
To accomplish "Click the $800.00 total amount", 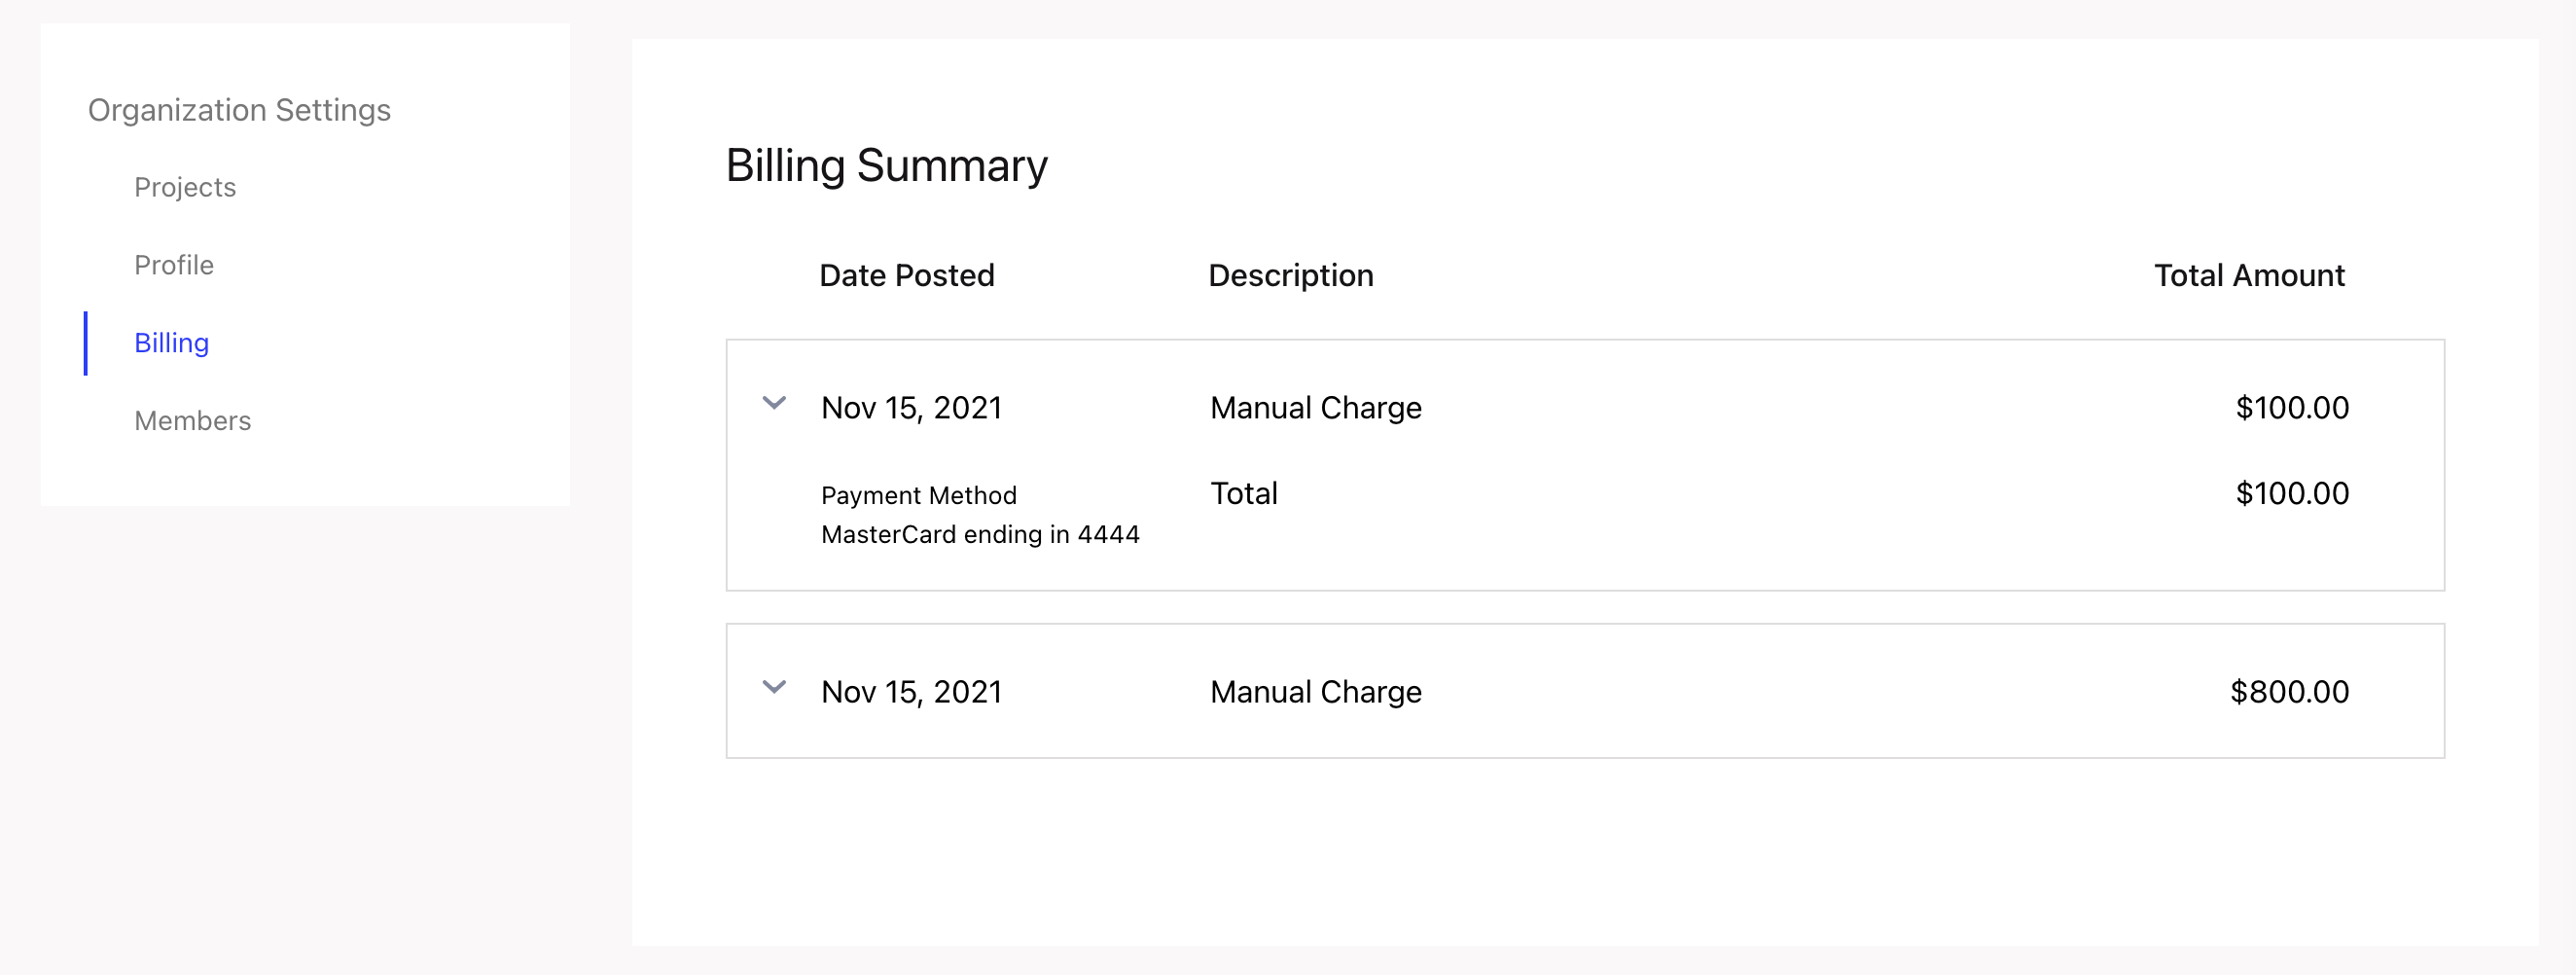I will point(2288,692).
